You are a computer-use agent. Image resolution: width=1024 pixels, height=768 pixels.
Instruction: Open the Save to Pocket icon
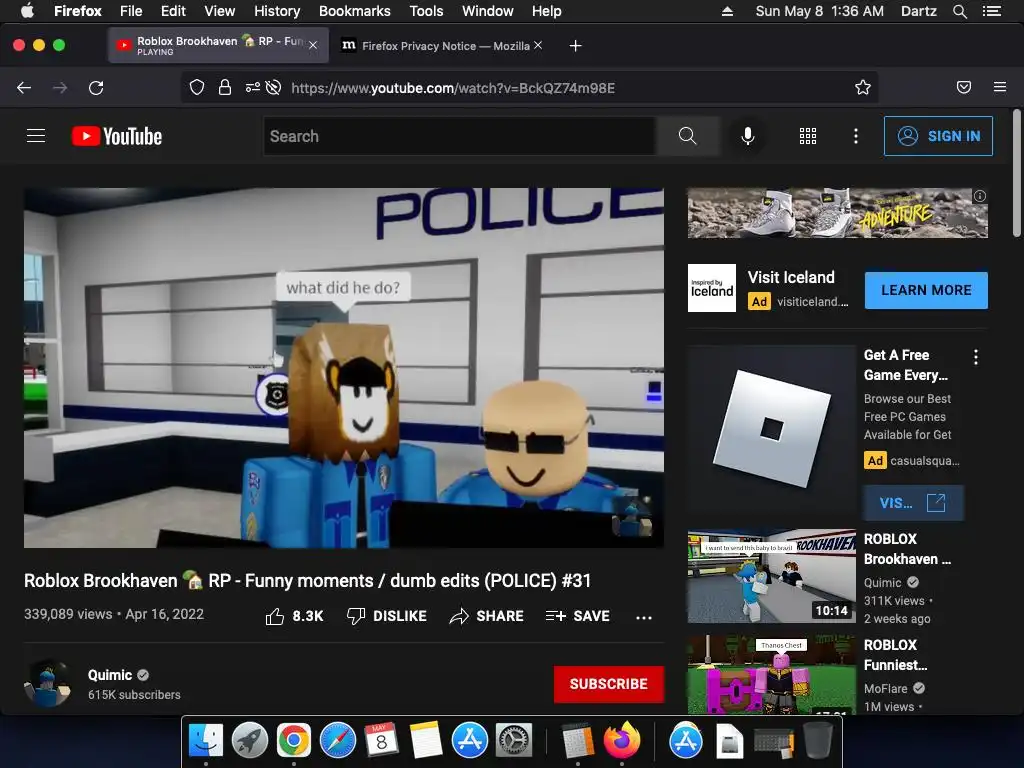[x=964, y=88]
